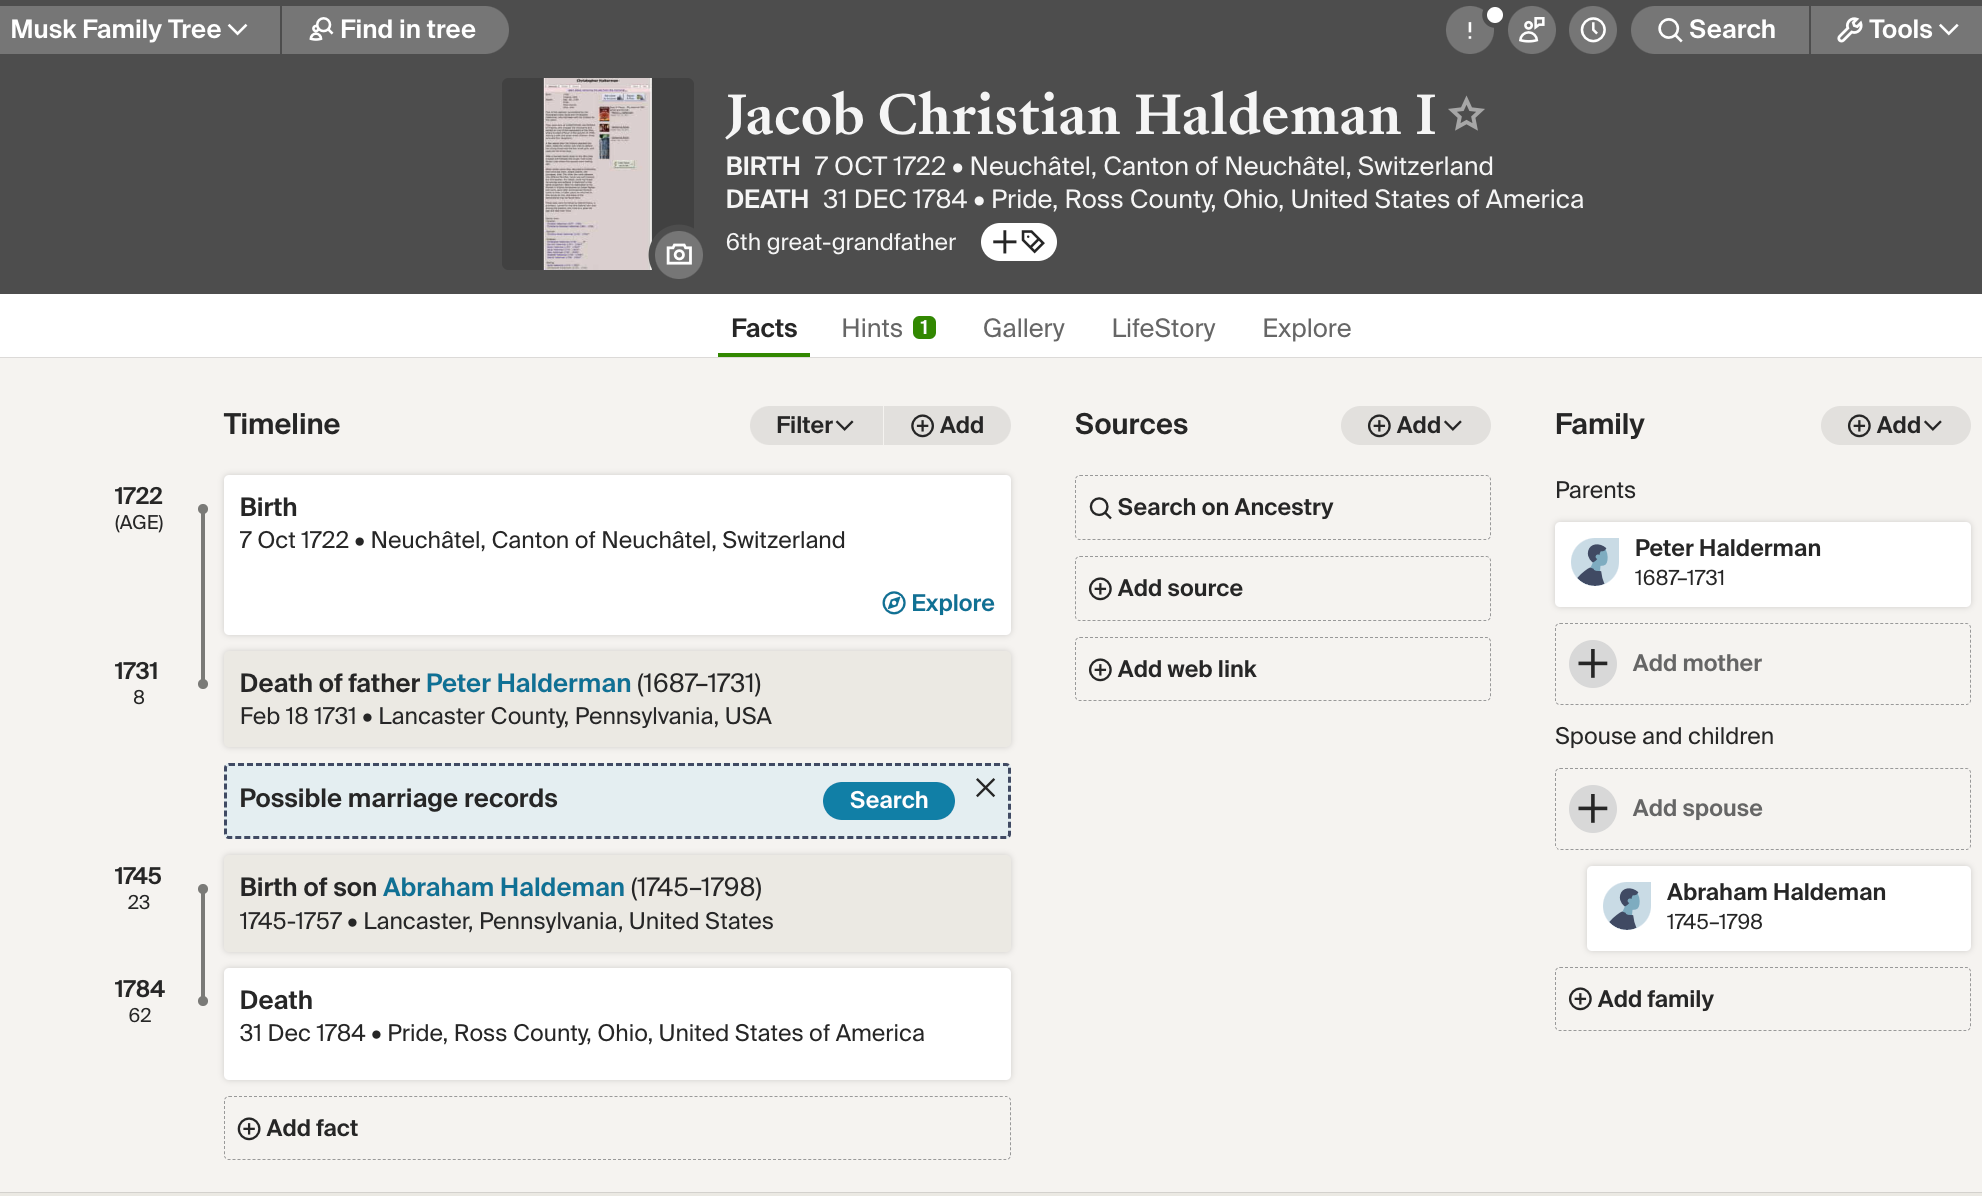Click the add tag icon button
The image size is (1982, 1196).
point(1018,242)
